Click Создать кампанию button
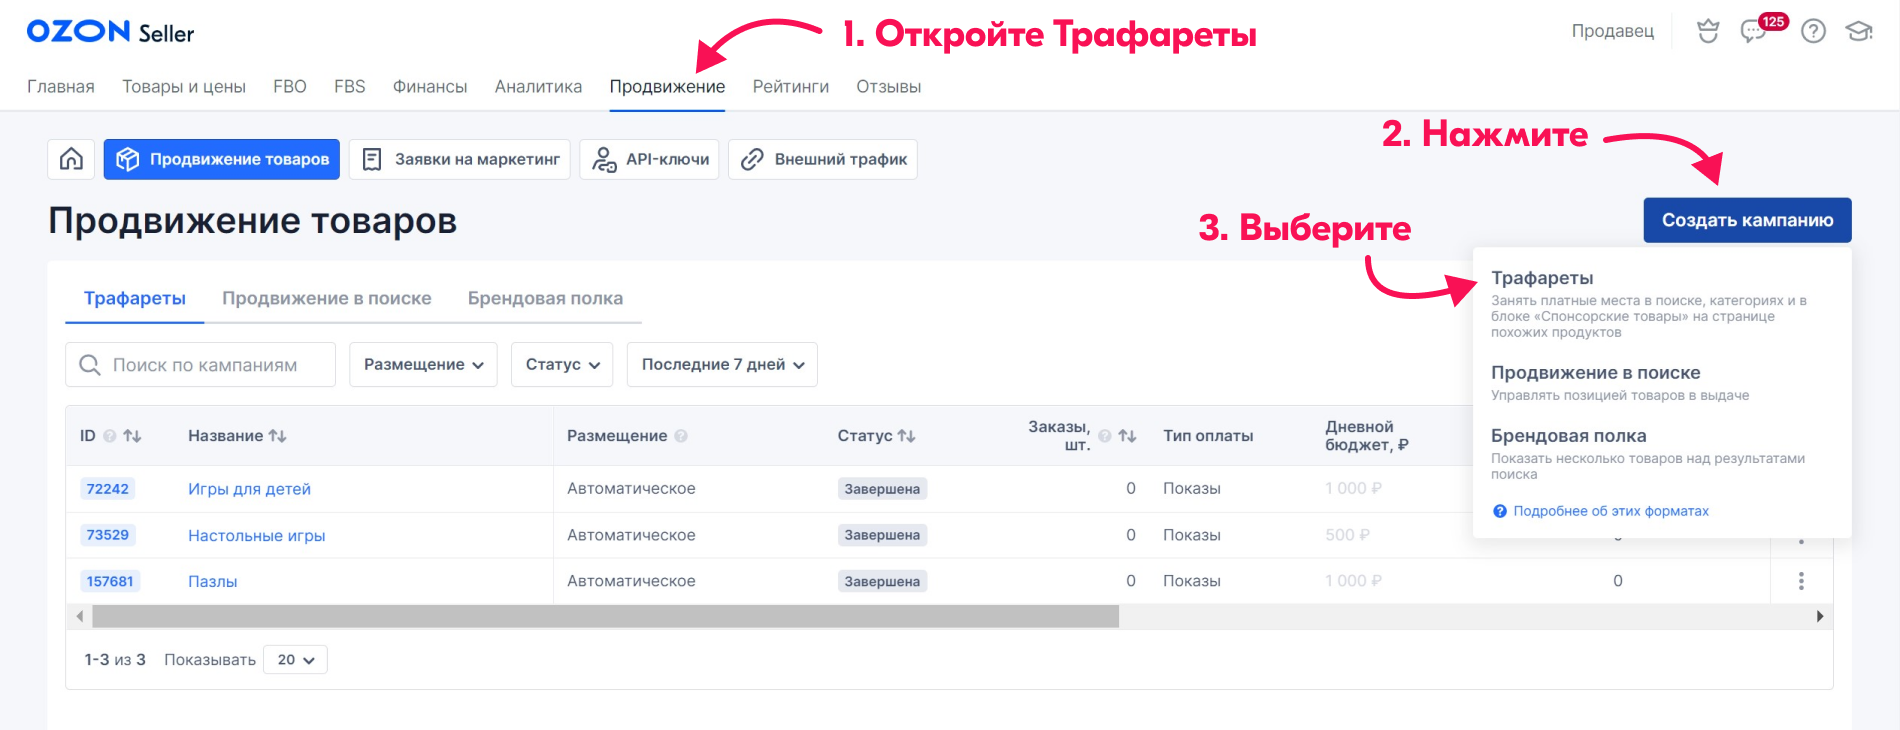The image size is (1900, 730). [x=1748, y=220]
